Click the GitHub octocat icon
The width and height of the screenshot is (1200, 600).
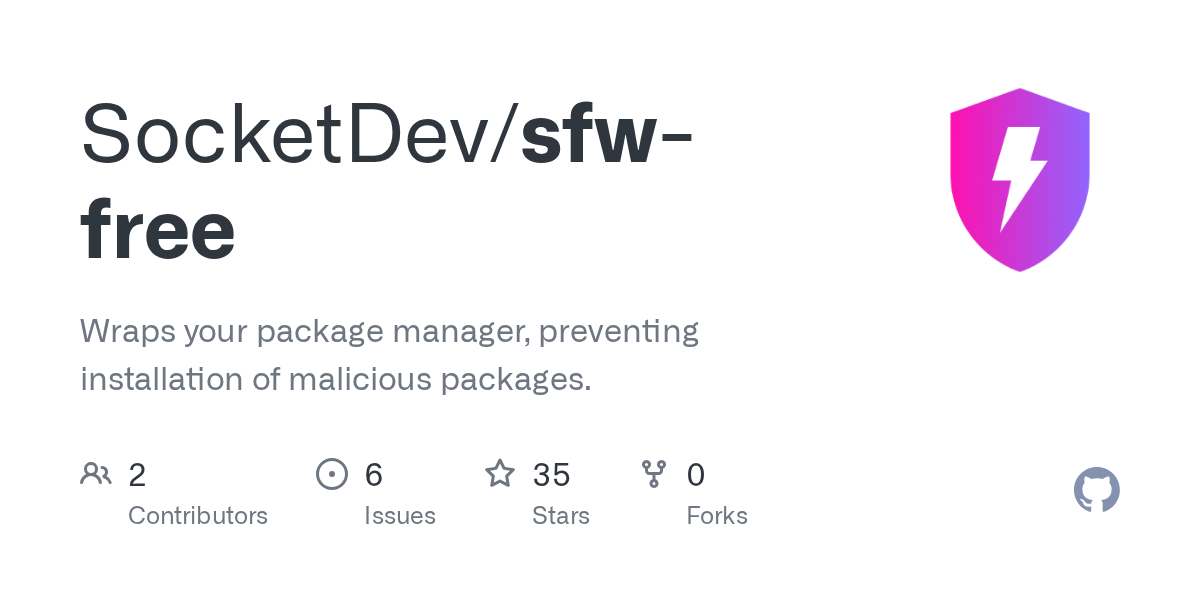pos(1097,490)
